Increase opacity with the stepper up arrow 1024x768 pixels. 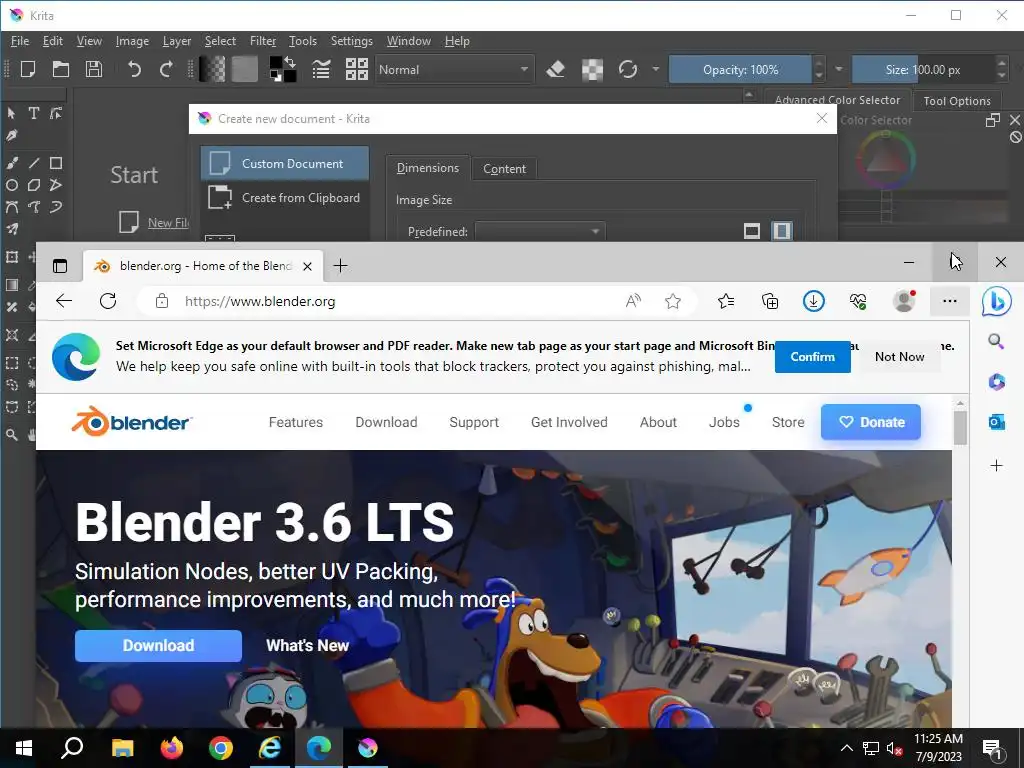point(819,62)
